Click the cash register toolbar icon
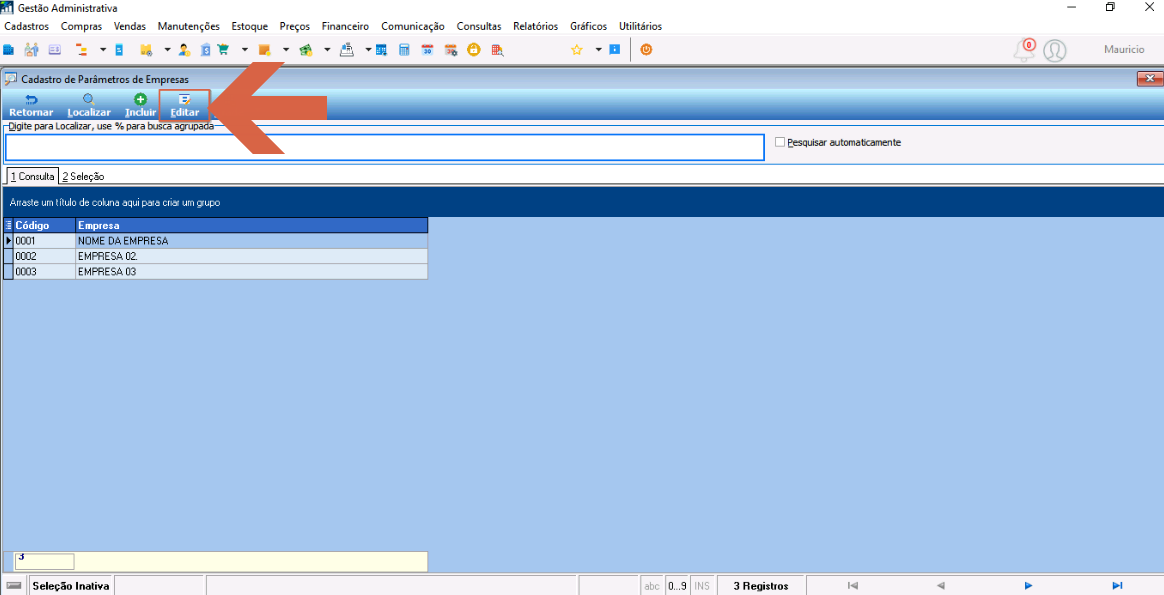Image resolution: width=1164 pixels, height=595 pixels. pyautogui.click(x=347, y=50)
